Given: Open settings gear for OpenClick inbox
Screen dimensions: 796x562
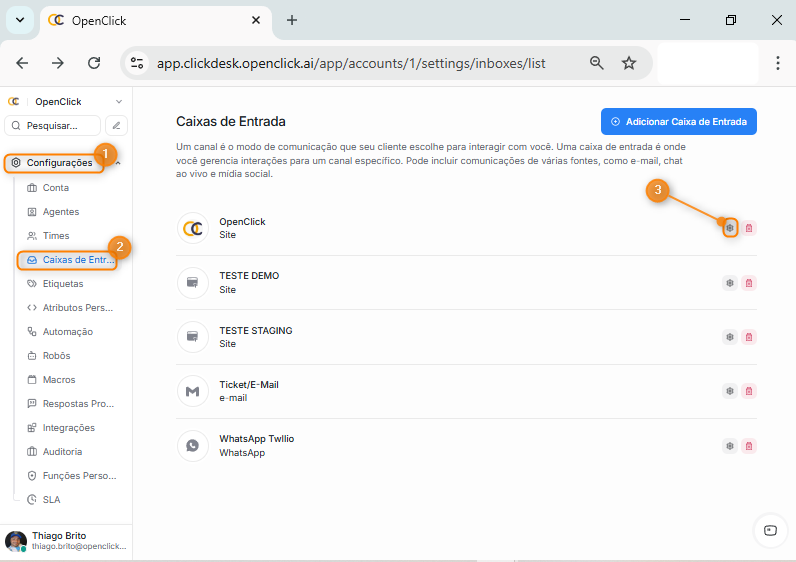Looking at the screenshot, I should pos(730,228).
